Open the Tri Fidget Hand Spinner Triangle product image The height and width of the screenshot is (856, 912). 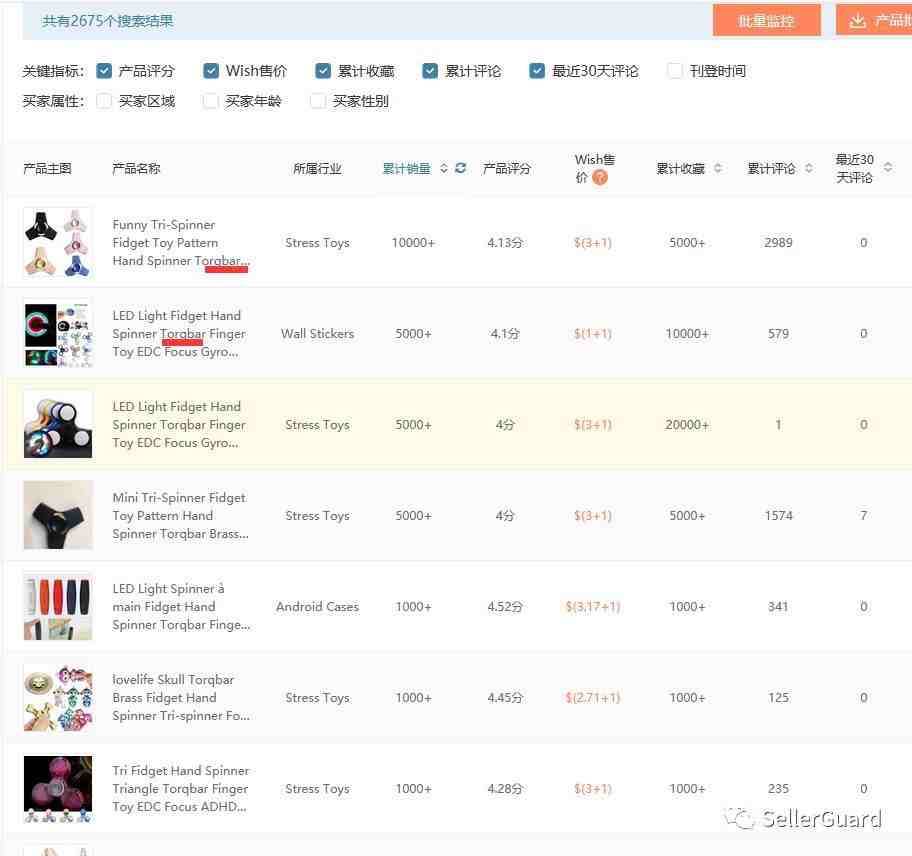(x=58, y=789)
